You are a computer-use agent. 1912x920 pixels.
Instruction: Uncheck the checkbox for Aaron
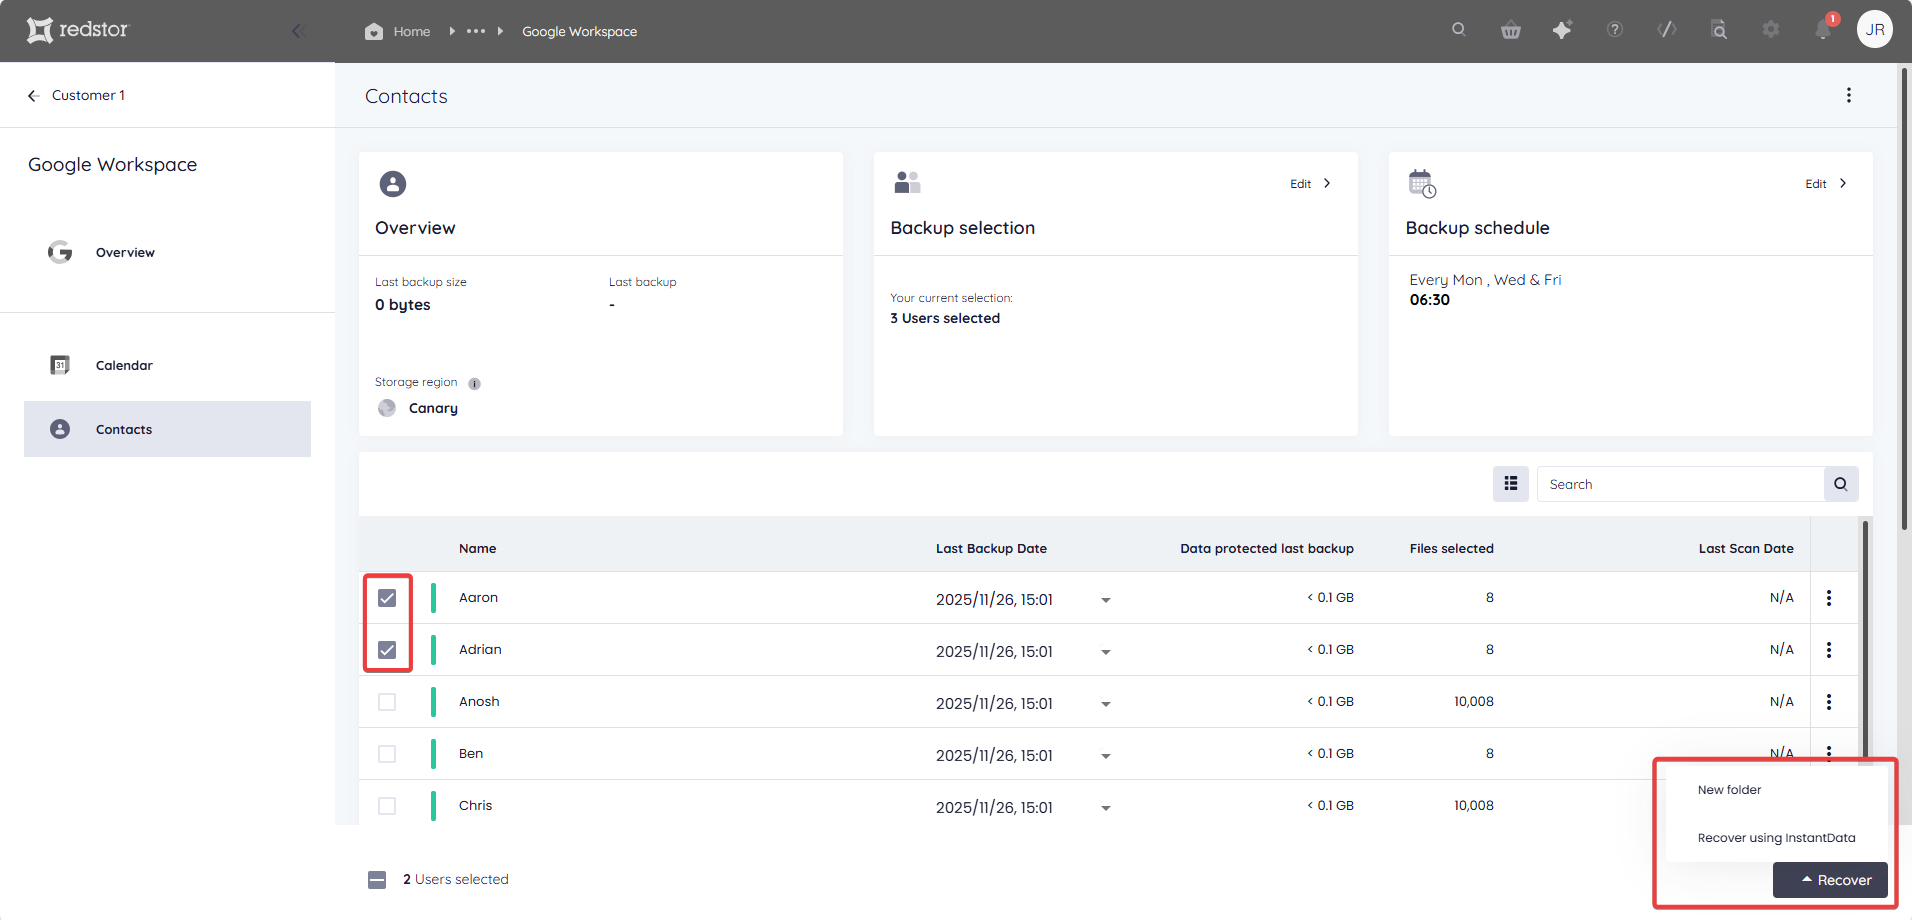387,598
